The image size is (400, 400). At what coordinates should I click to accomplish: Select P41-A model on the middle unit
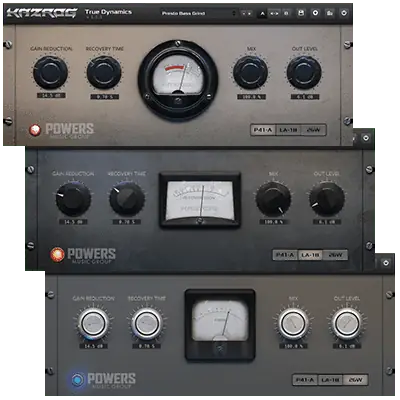[285, 255]
